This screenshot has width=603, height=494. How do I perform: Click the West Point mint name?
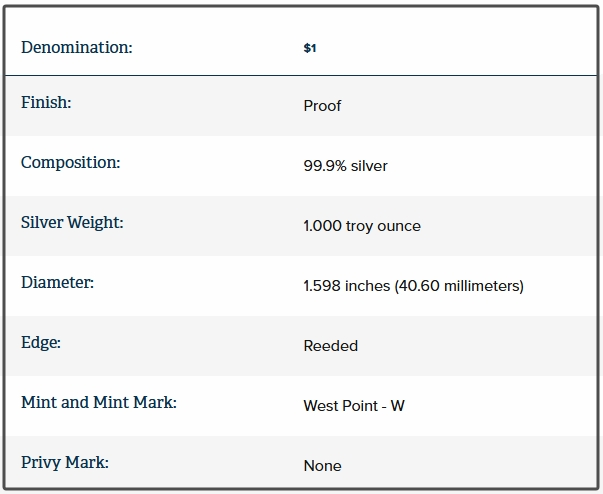(340, 405)
